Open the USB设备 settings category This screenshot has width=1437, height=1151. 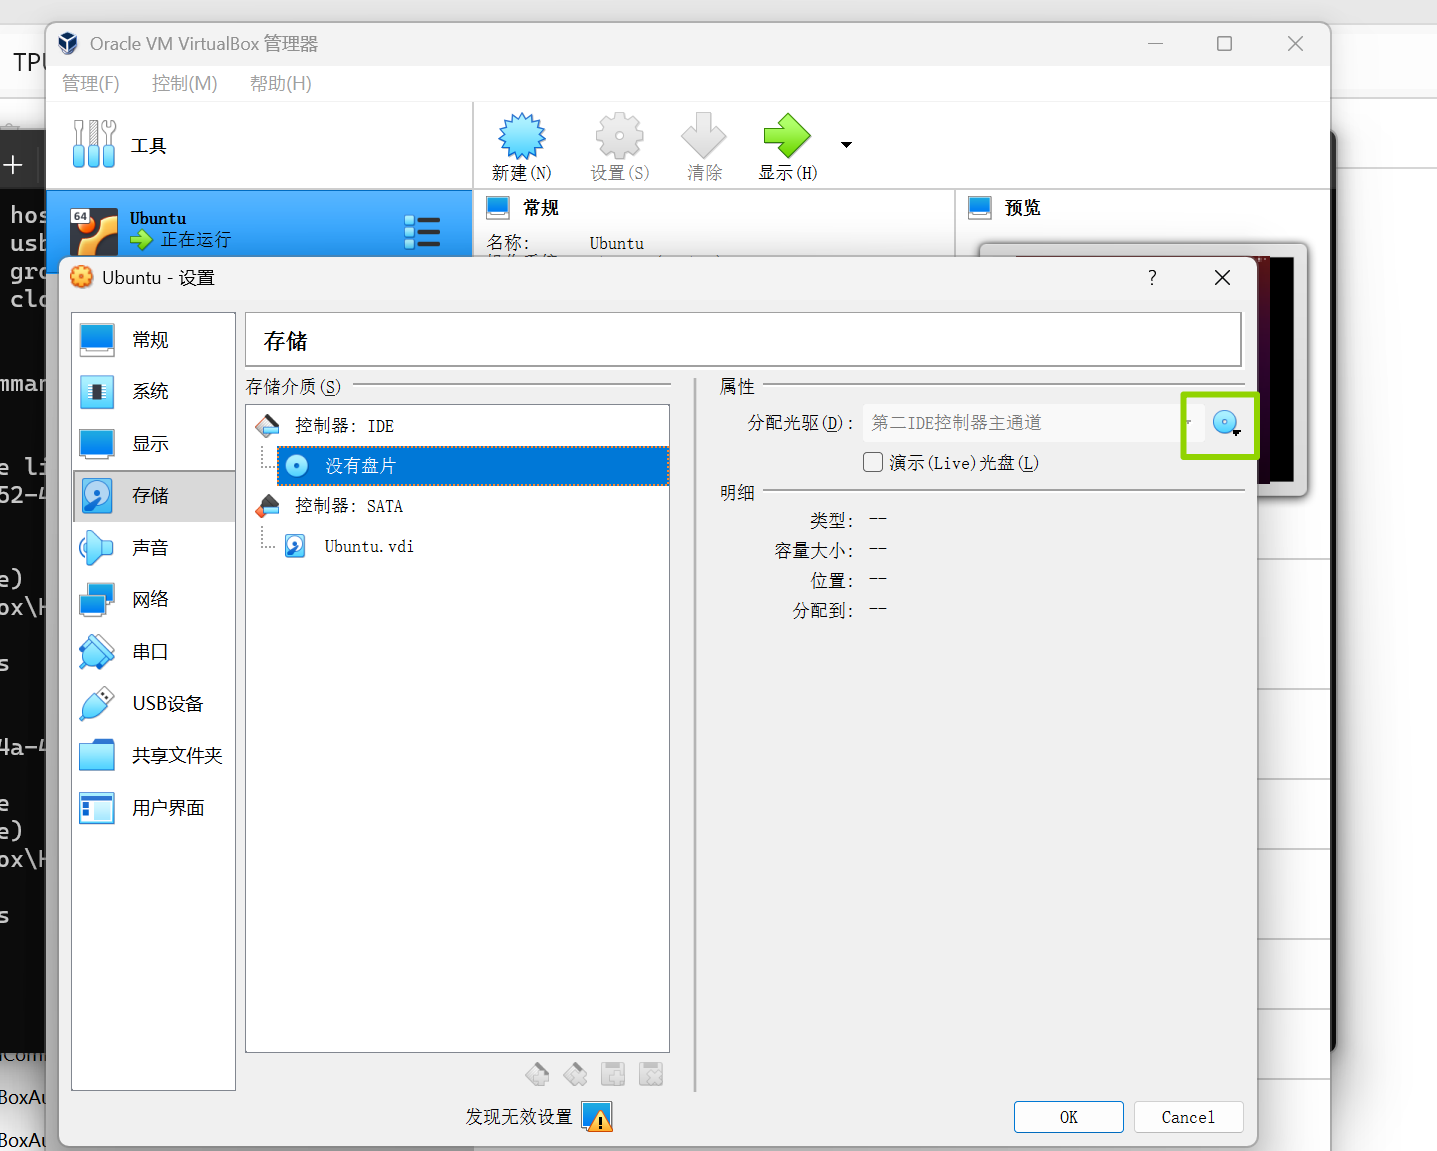coord(154,704)
